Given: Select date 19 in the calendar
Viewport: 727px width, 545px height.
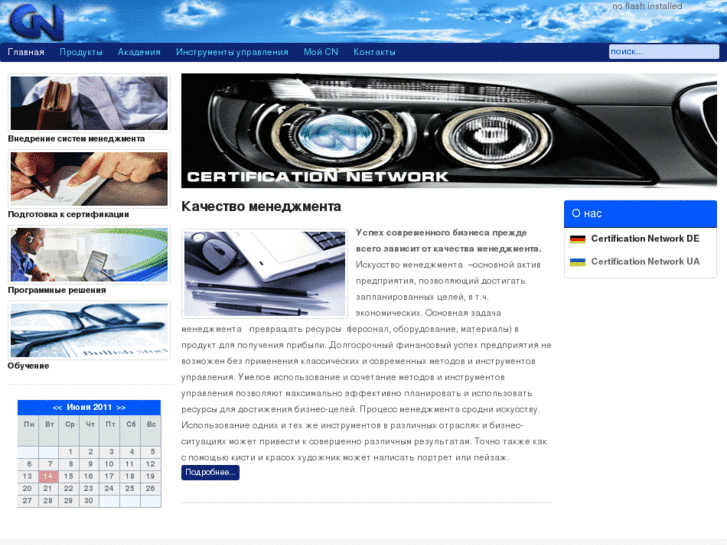Looking at the screenshot, I should [150, 476].
